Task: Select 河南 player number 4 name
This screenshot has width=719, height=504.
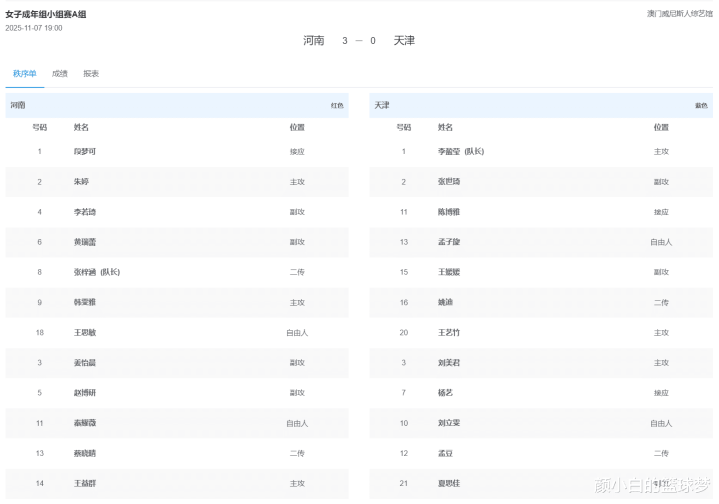Action: tap(85, 212)
